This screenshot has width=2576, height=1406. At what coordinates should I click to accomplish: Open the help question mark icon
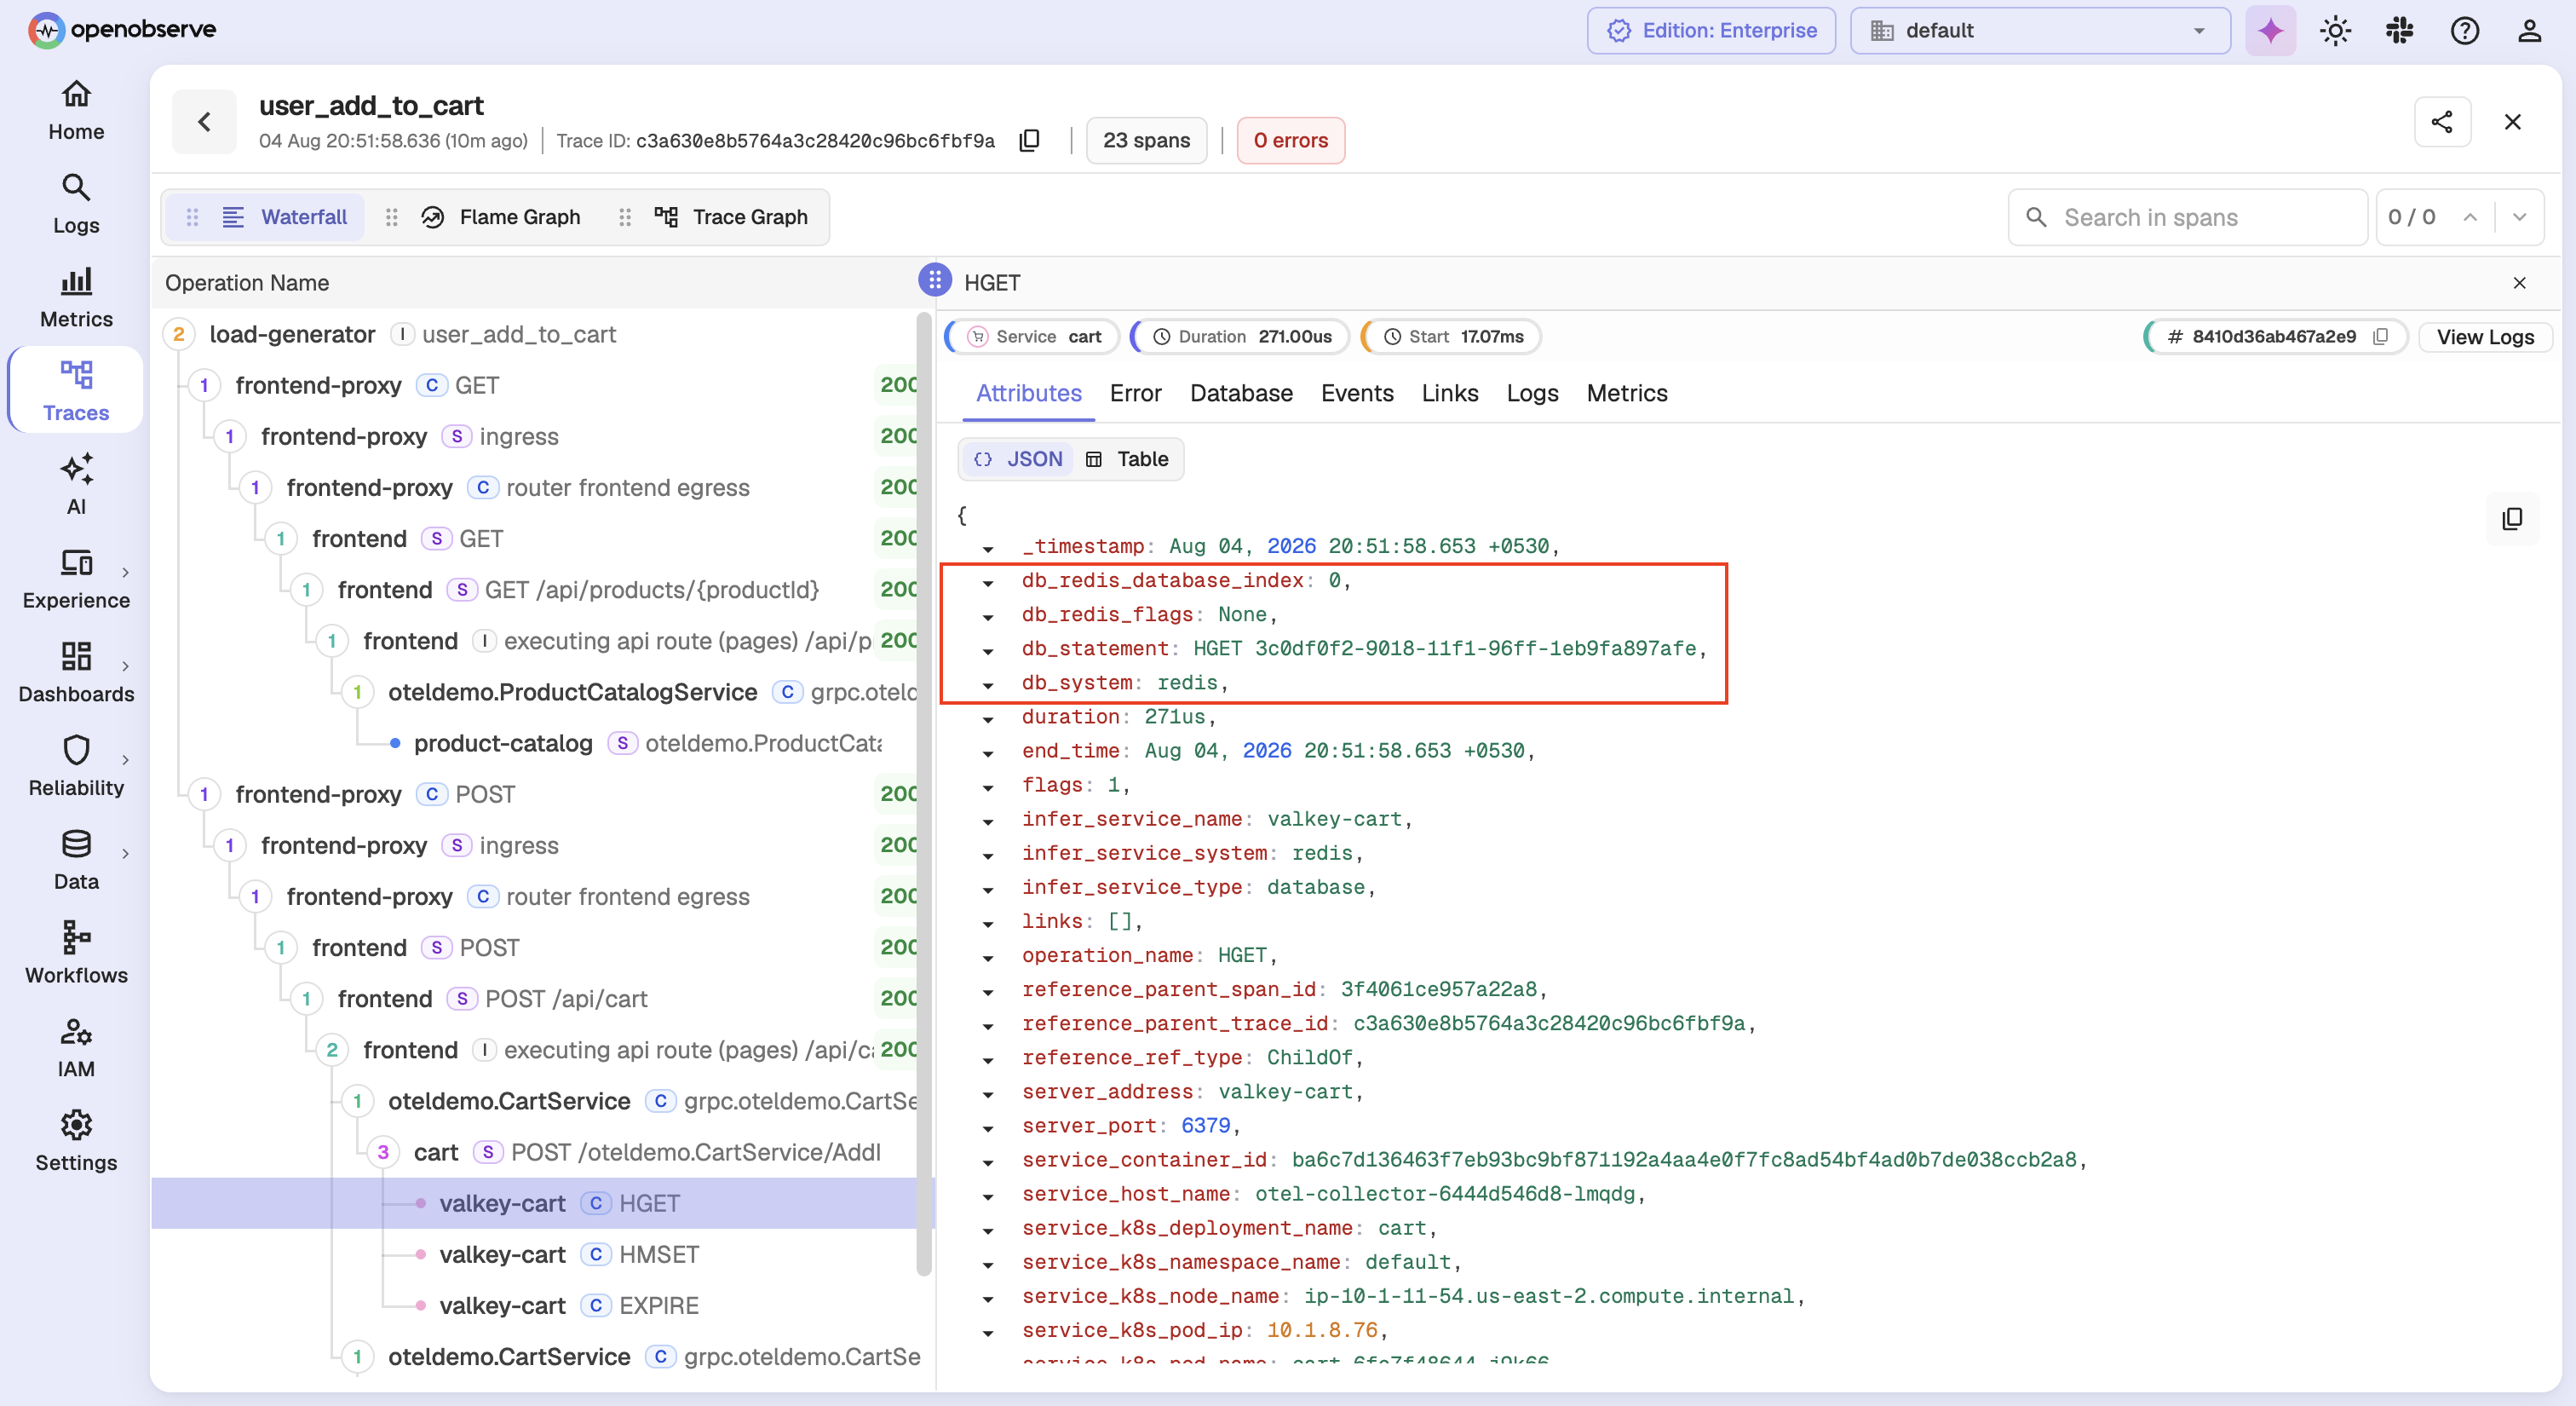pyautogui.click(x=2464, y=31)
